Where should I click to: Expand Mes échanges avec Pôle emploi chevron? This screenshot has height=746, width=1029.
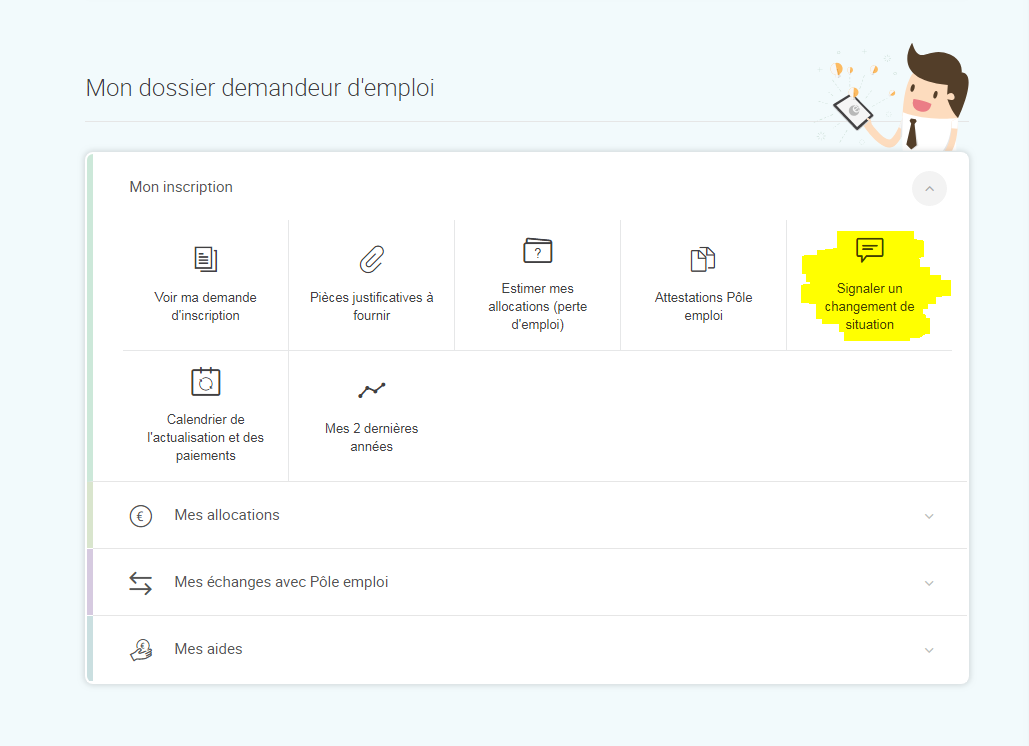929,583
